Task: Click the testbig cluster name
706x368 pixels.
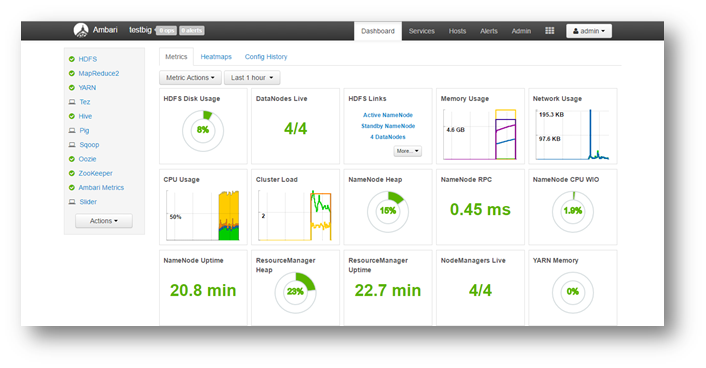Action: click(140, 30)
